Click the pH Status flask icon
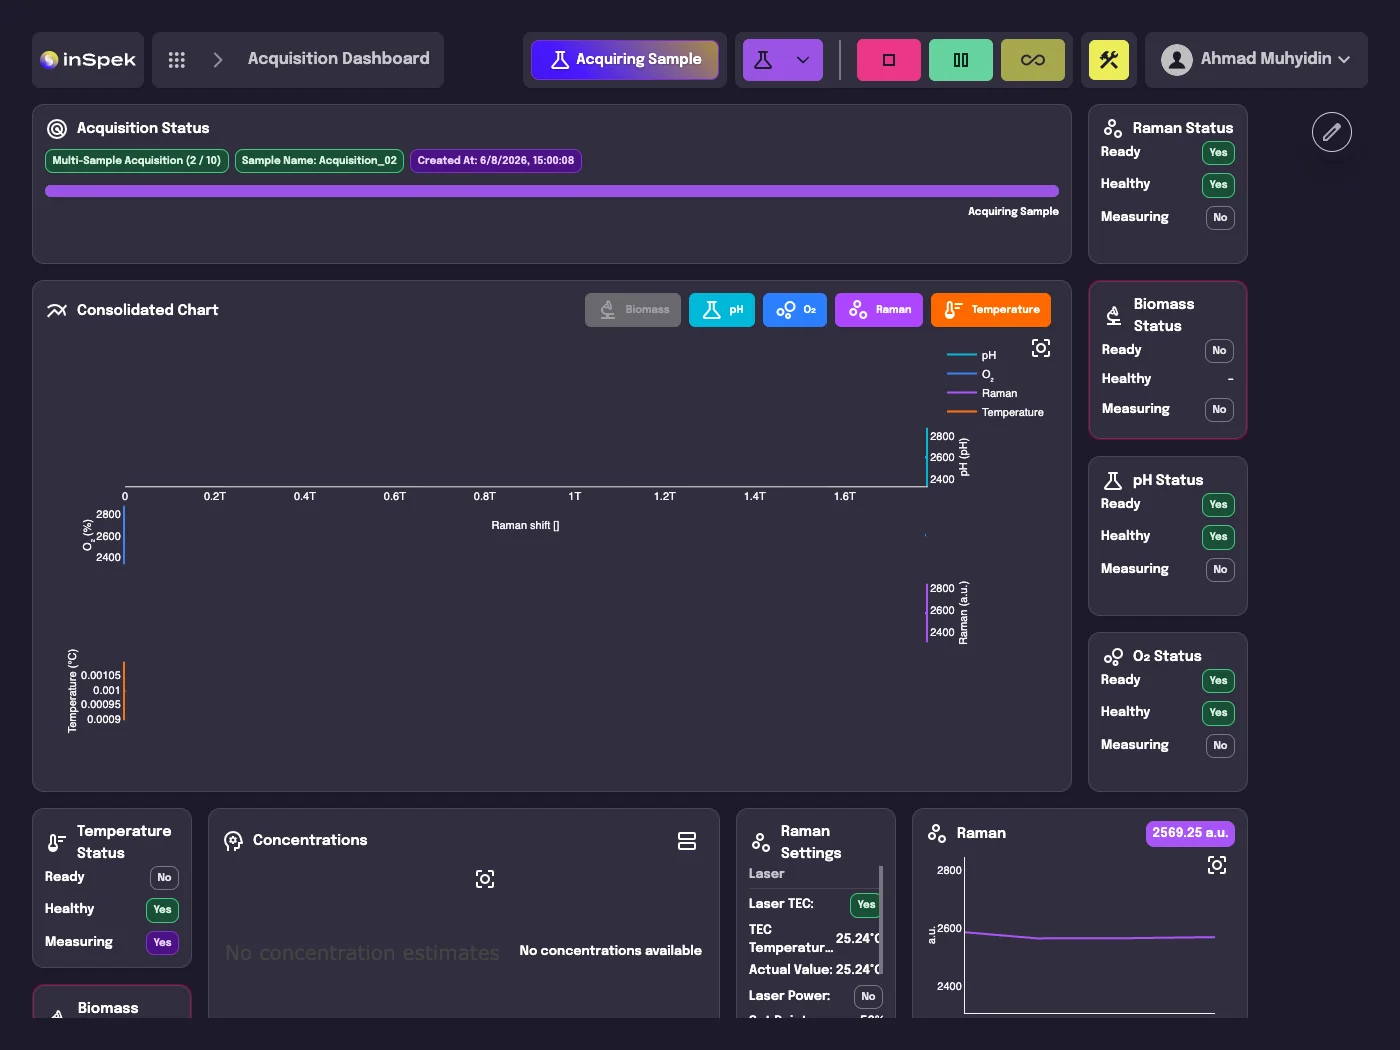Viewport: 1400px width, 1050px height. [1113, 480]
